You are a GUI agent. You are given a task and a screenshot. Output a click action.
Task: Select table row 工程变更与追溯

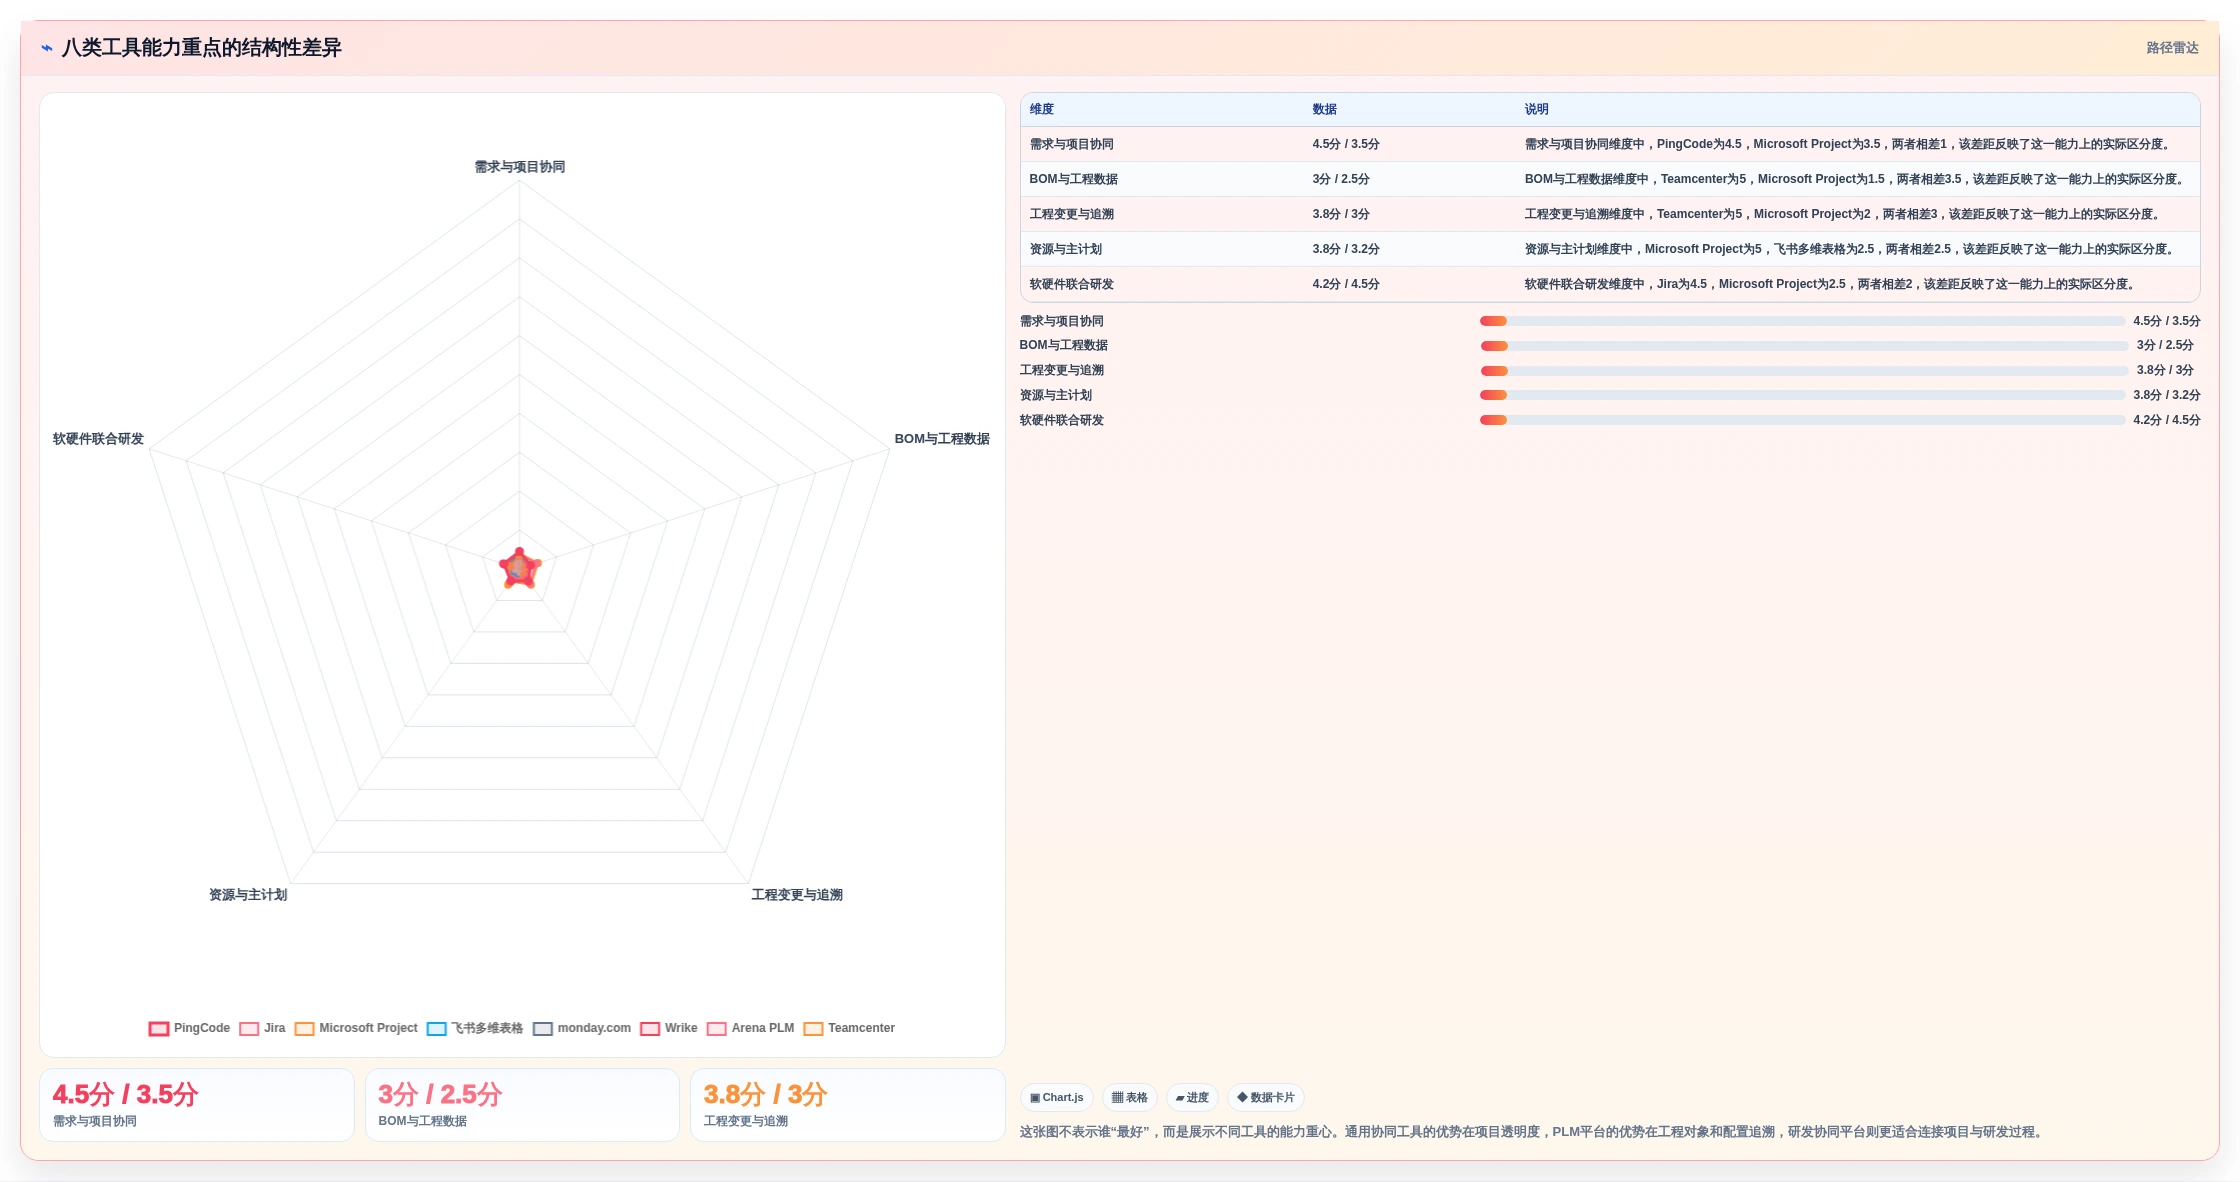pyautogui.click(x=1610, y=214)
